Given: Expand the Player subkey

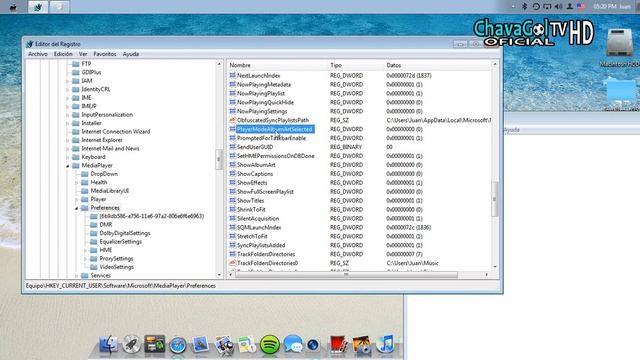Looking at the screenshot, I should click(x=77, y=200).
